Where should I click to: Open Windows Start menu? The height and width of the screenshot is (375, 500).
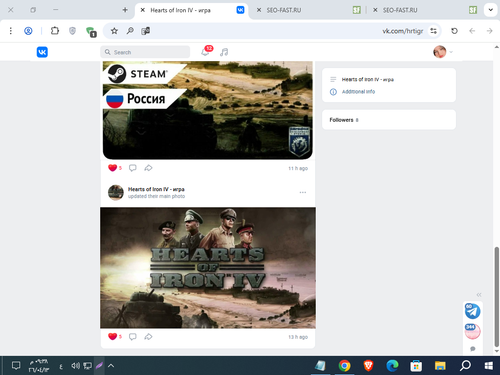coord(489,366)
